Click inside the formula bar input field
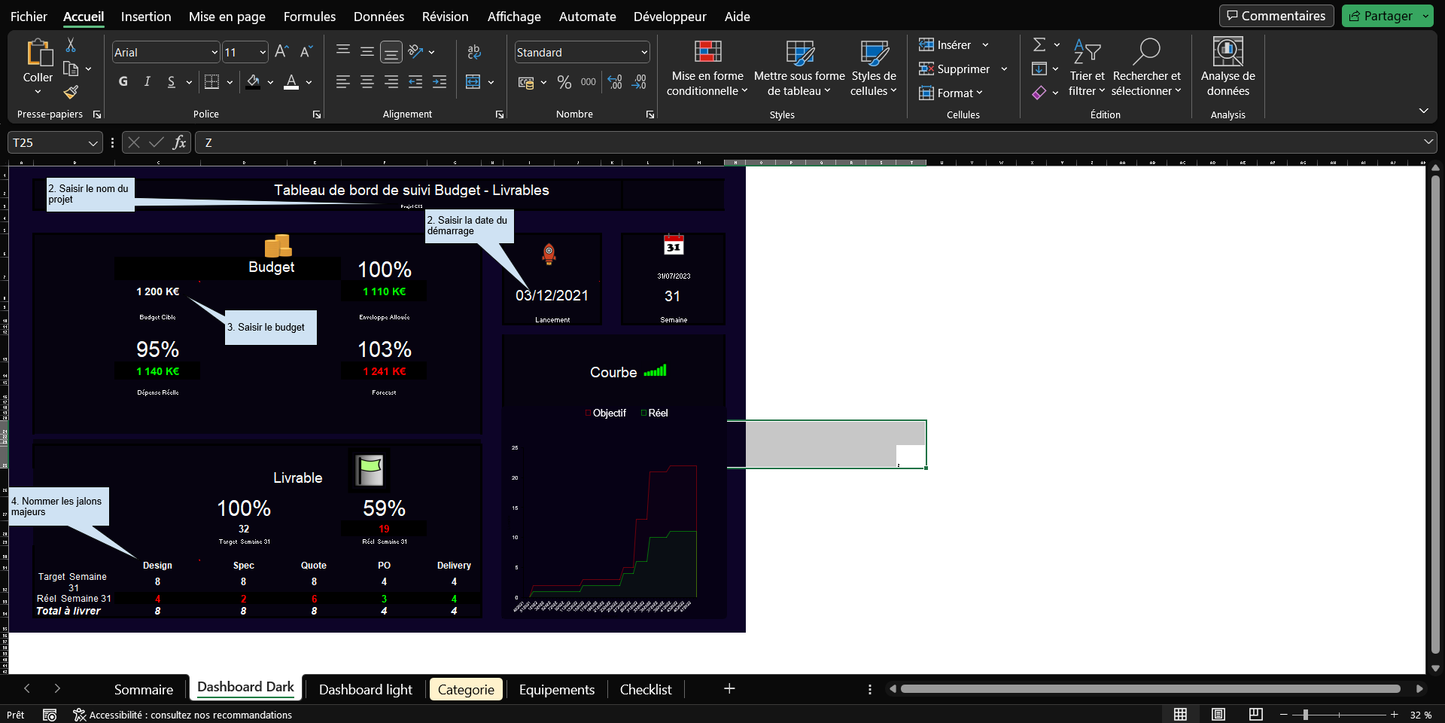 point(800,143)
